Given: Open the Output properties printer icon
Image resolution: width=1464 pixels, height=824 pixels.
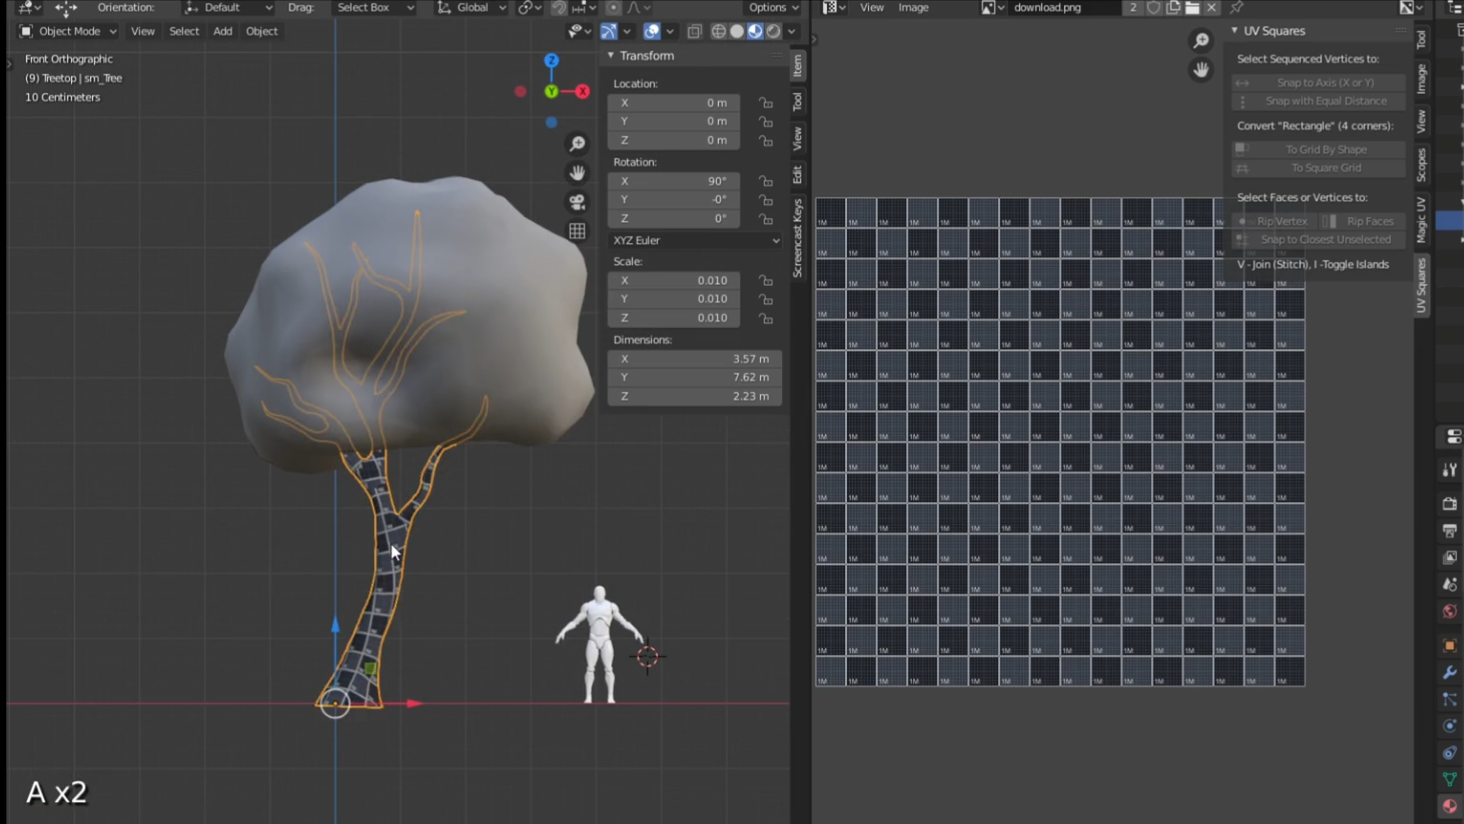Looking at the screenshot, I should (x=1450, y=531).
